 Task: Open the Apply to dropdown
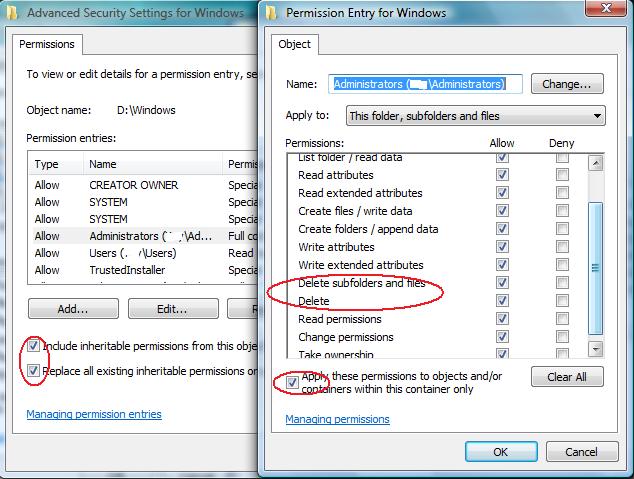pyautogui.click(x=476, y=116)
